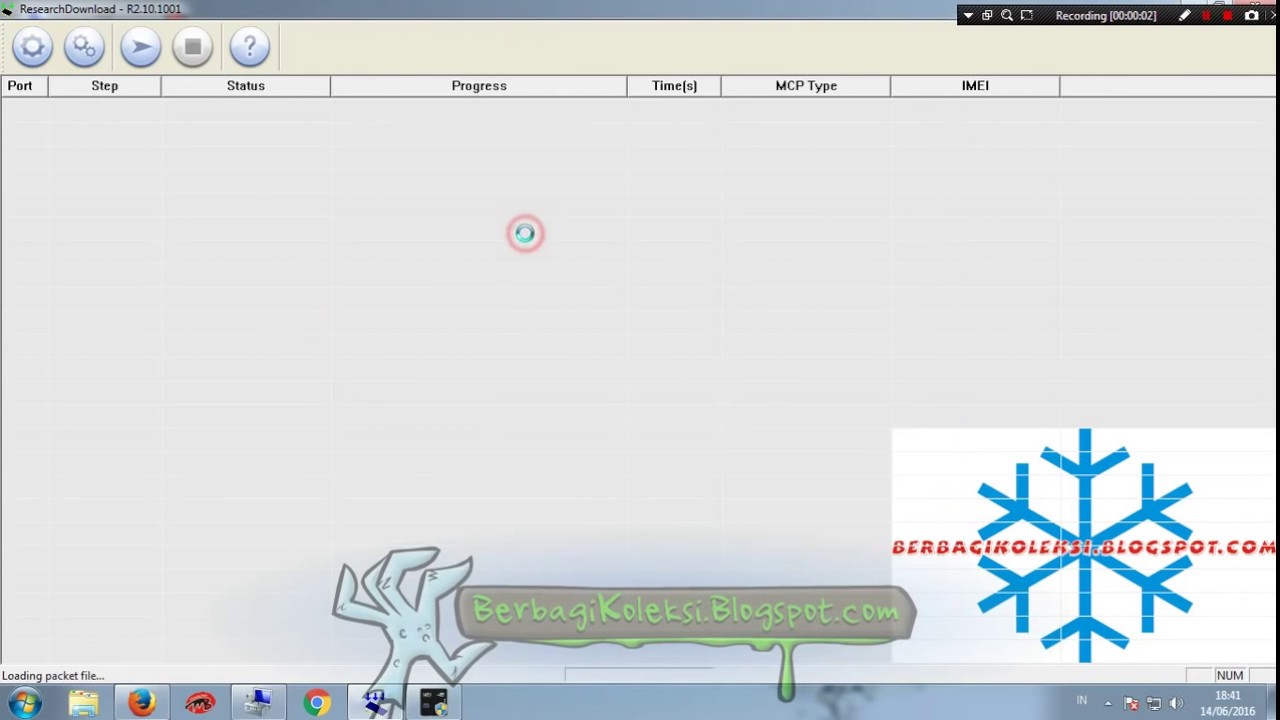Image resolution: width=1280 pixels, height=720 pixels.
Task: Click the Status column header
Action: [246, 86]
